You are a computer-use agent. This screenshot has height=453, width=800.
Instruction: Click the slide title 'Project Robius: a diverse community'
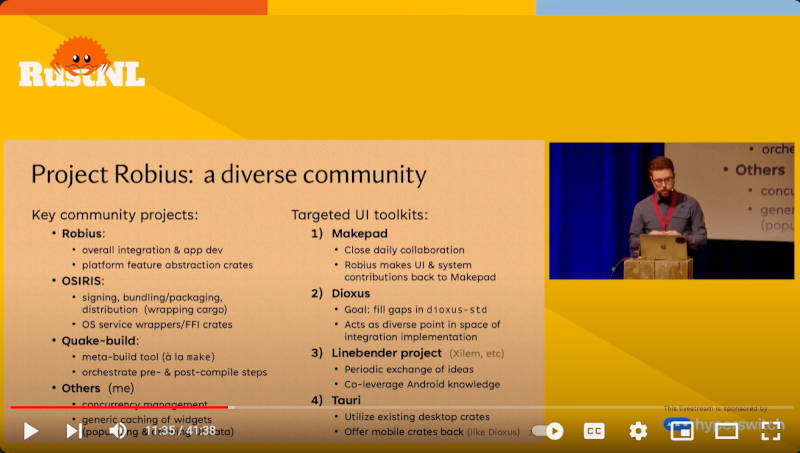pos(229,174)
